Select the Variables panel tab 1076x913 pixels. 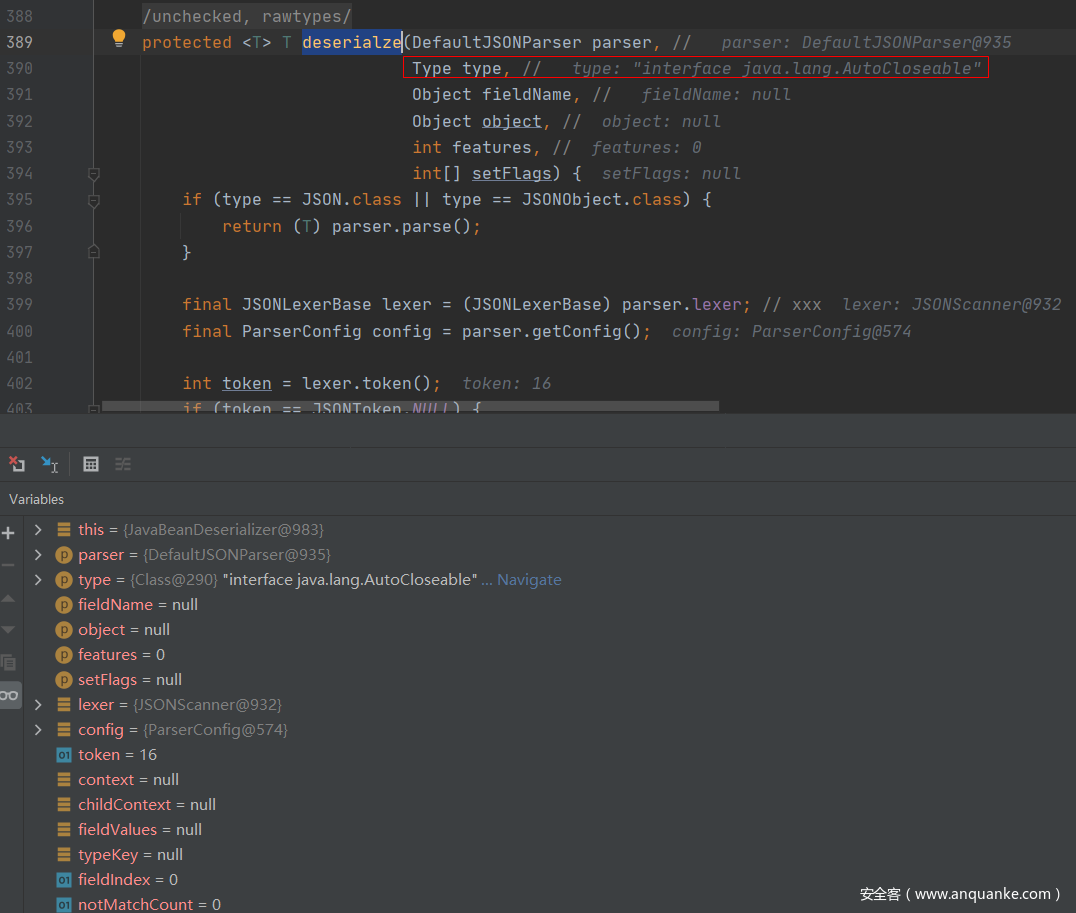click(x=37, y=499)
